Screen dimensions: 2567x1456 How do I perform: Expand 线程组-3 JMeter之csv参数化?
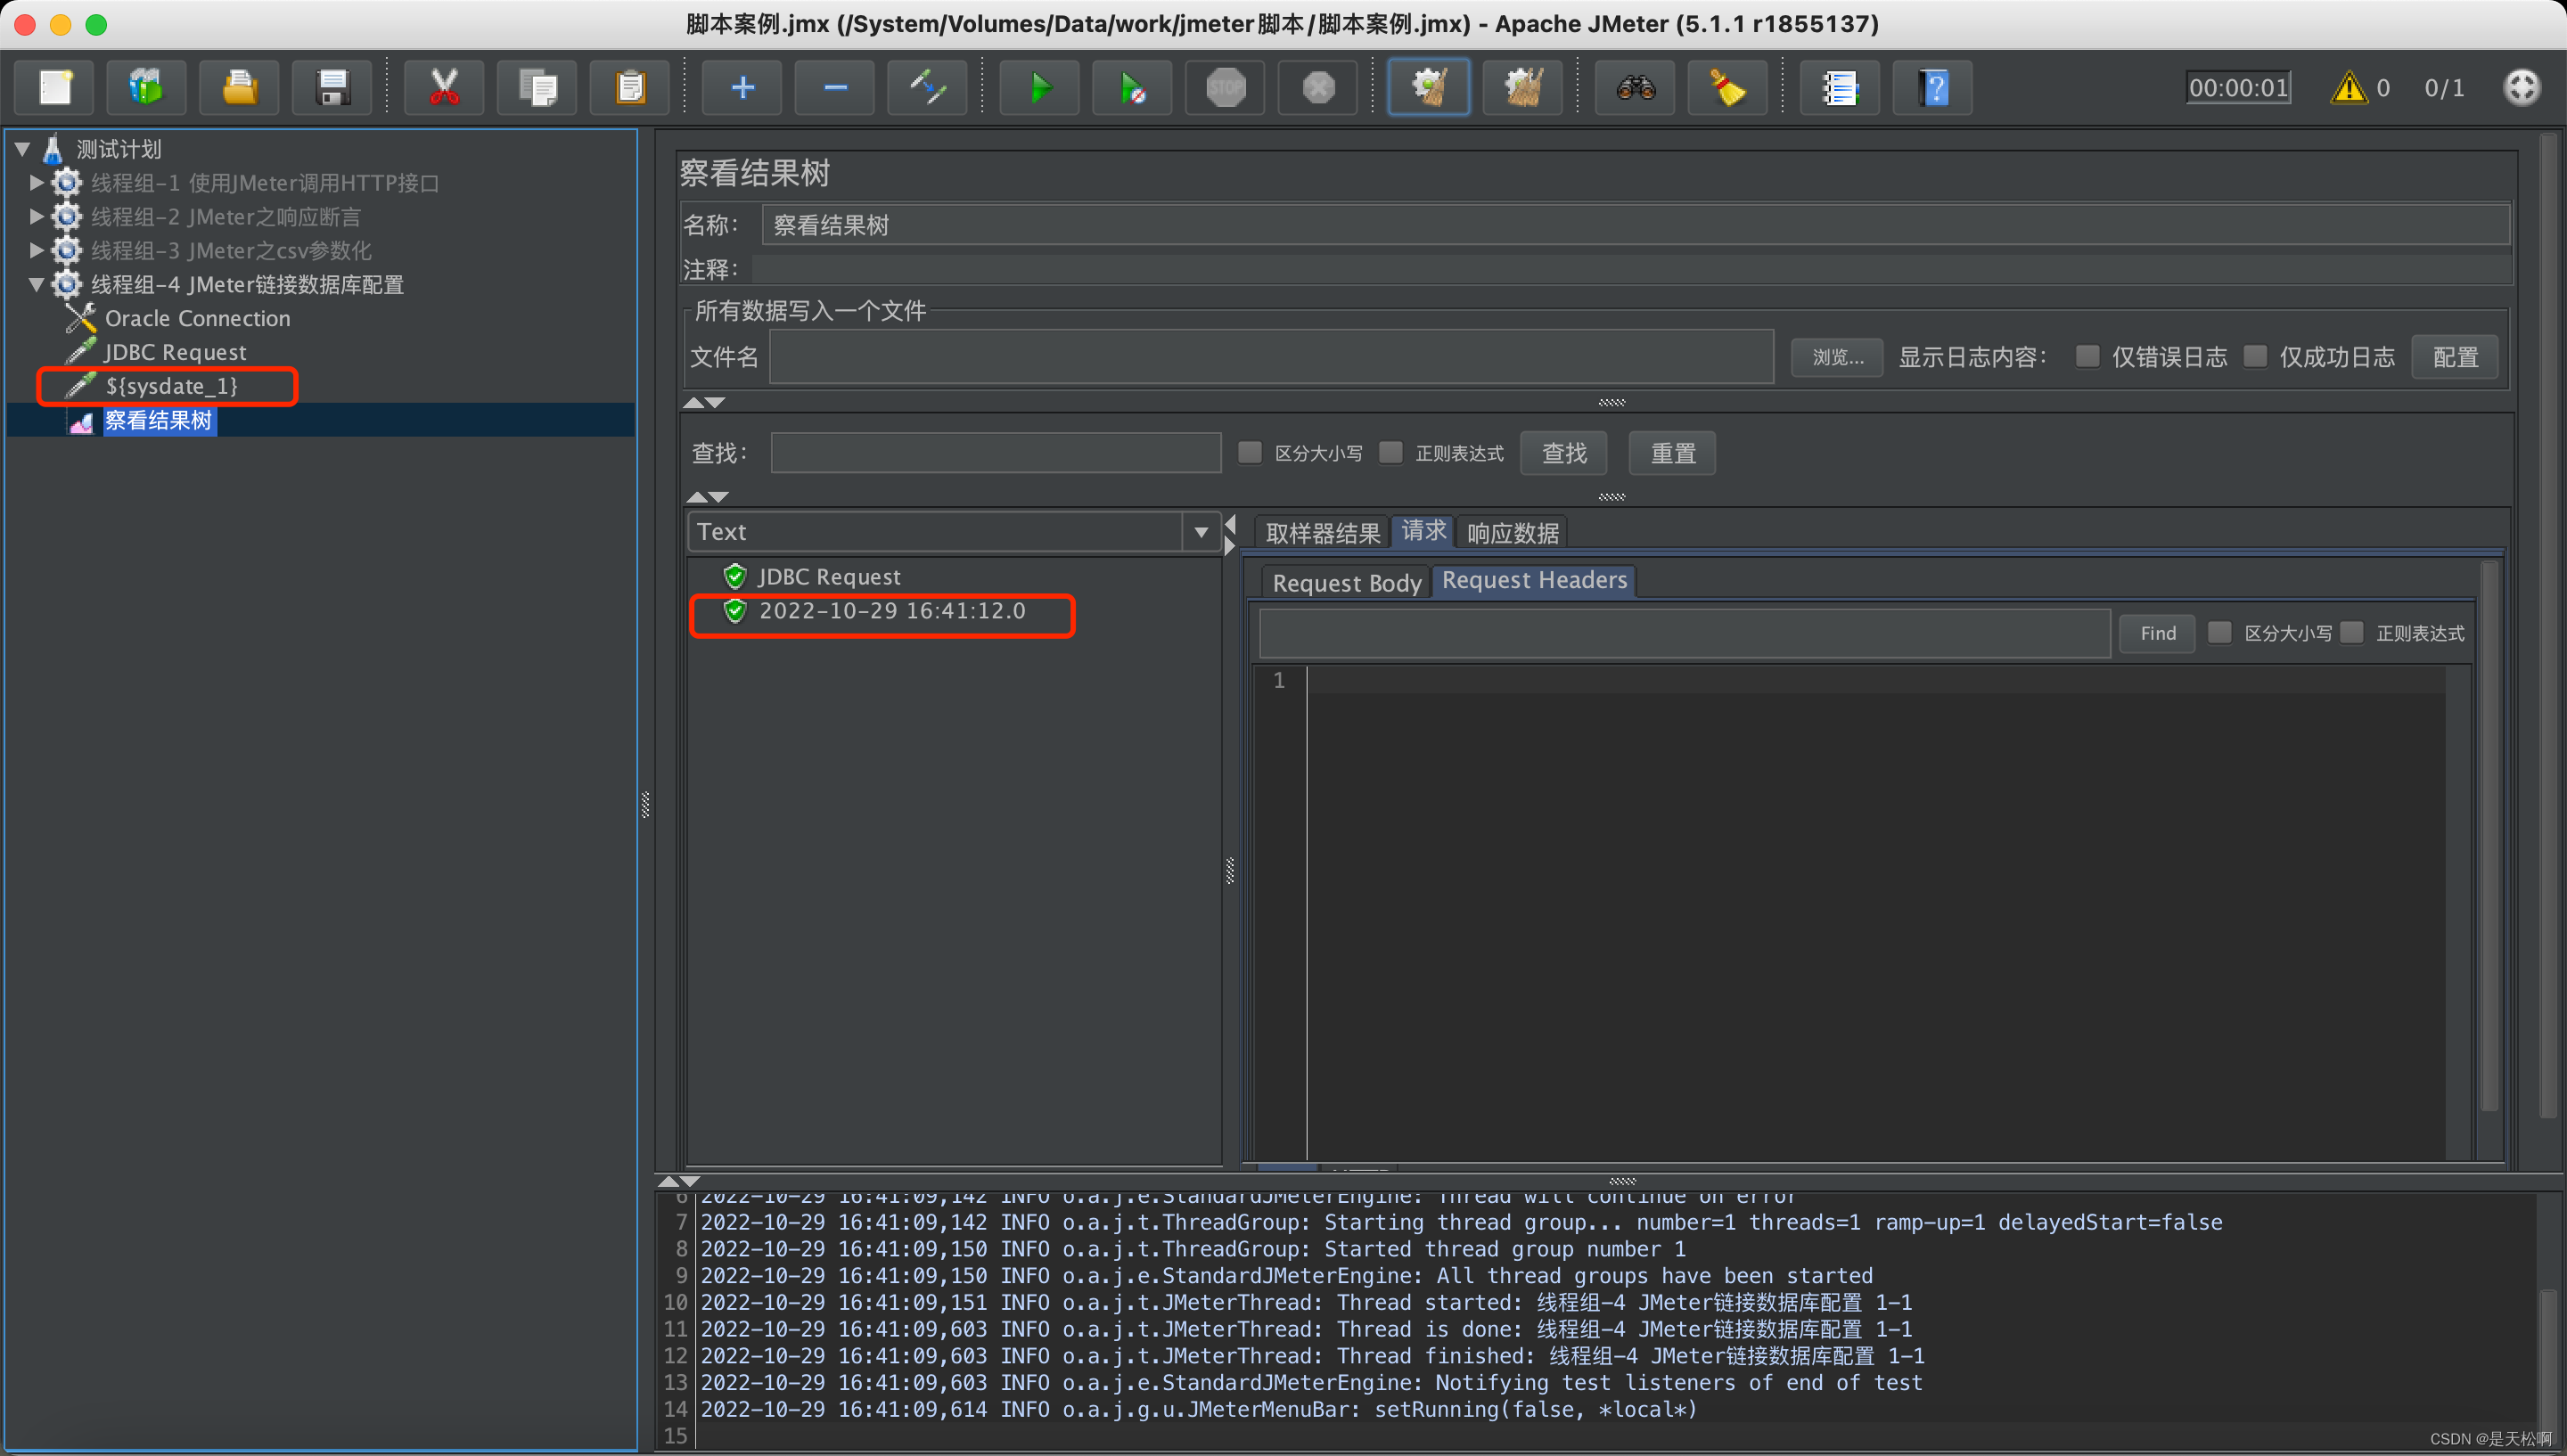point(37,250)
